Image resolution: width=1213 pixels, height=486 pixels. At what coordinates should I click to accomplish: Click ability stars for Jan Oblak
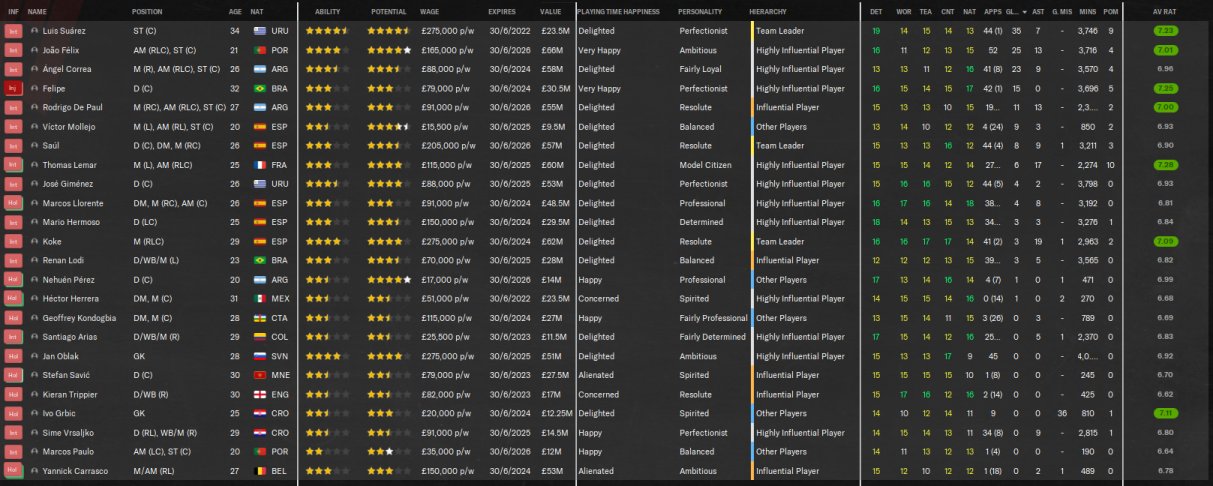click(327, 355)
